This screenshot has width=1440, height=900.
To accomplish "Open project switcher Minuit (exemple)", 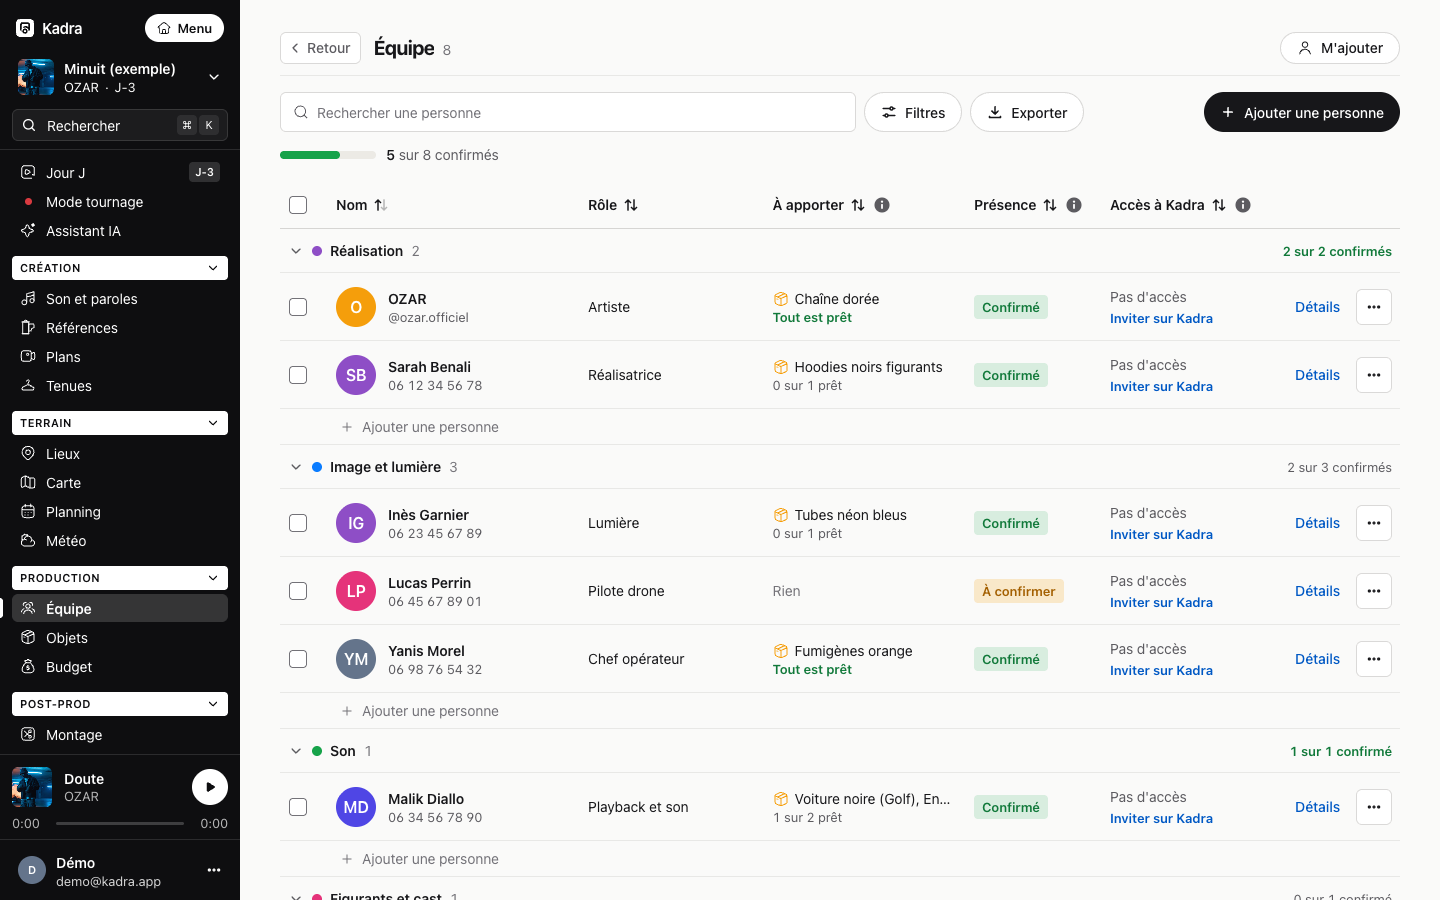I will tap(120, 77).
